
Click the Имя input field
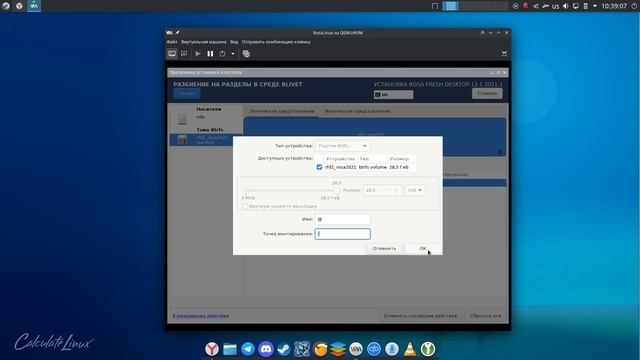(342, 220)
